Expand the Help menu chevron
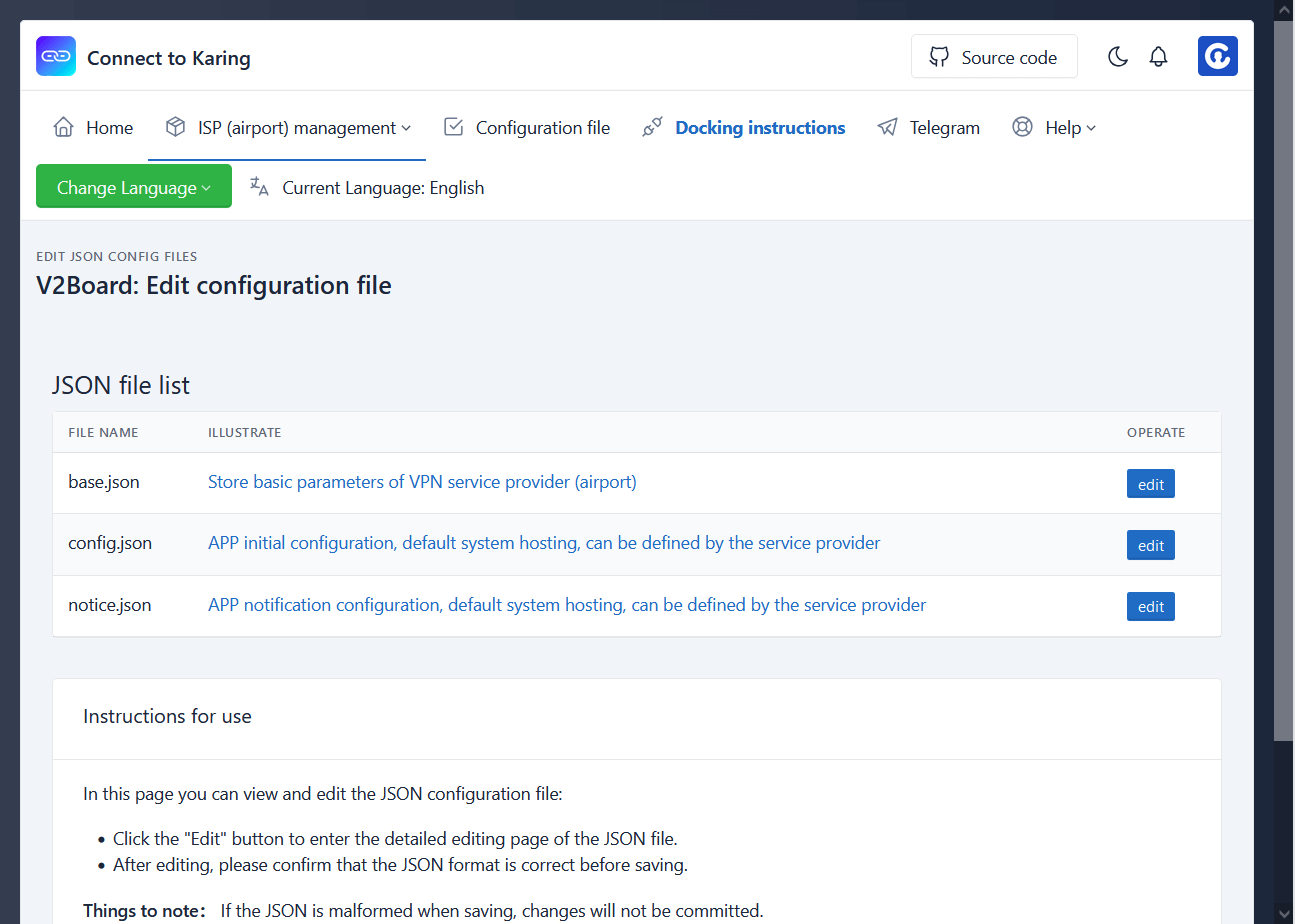The image size is (1295, 924). 1091,128
